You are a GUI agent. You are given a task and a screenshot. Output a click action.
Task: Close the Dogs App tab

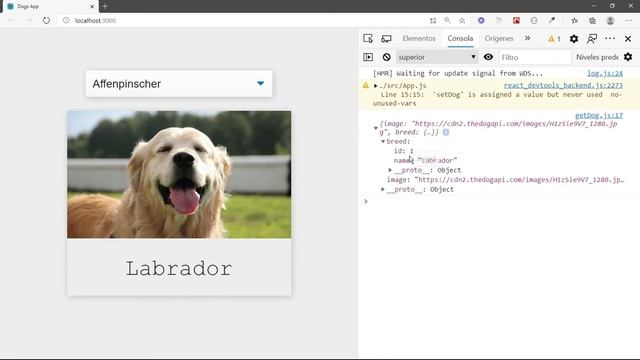[92, 7]
